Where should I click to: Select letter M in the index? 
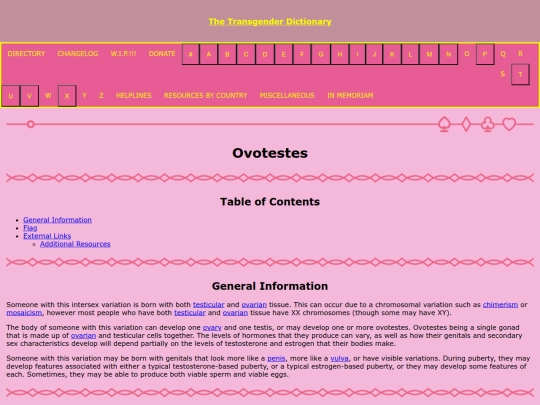click(x=429, y=54)
